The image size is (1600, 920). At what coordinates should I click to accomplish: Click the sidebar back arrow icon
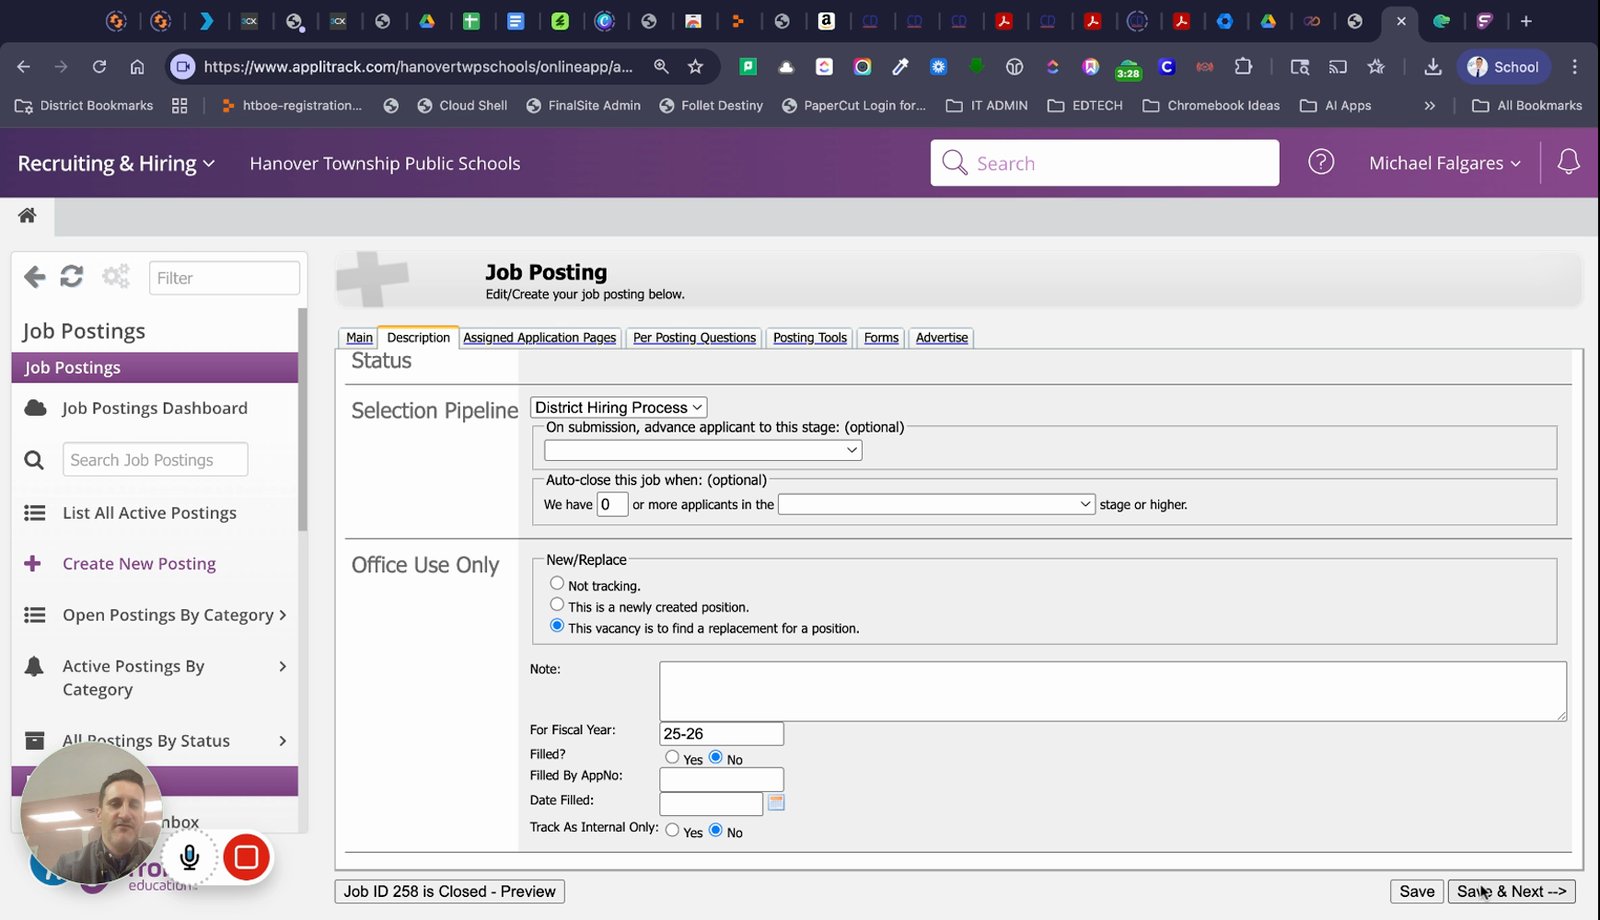(35, 277)
